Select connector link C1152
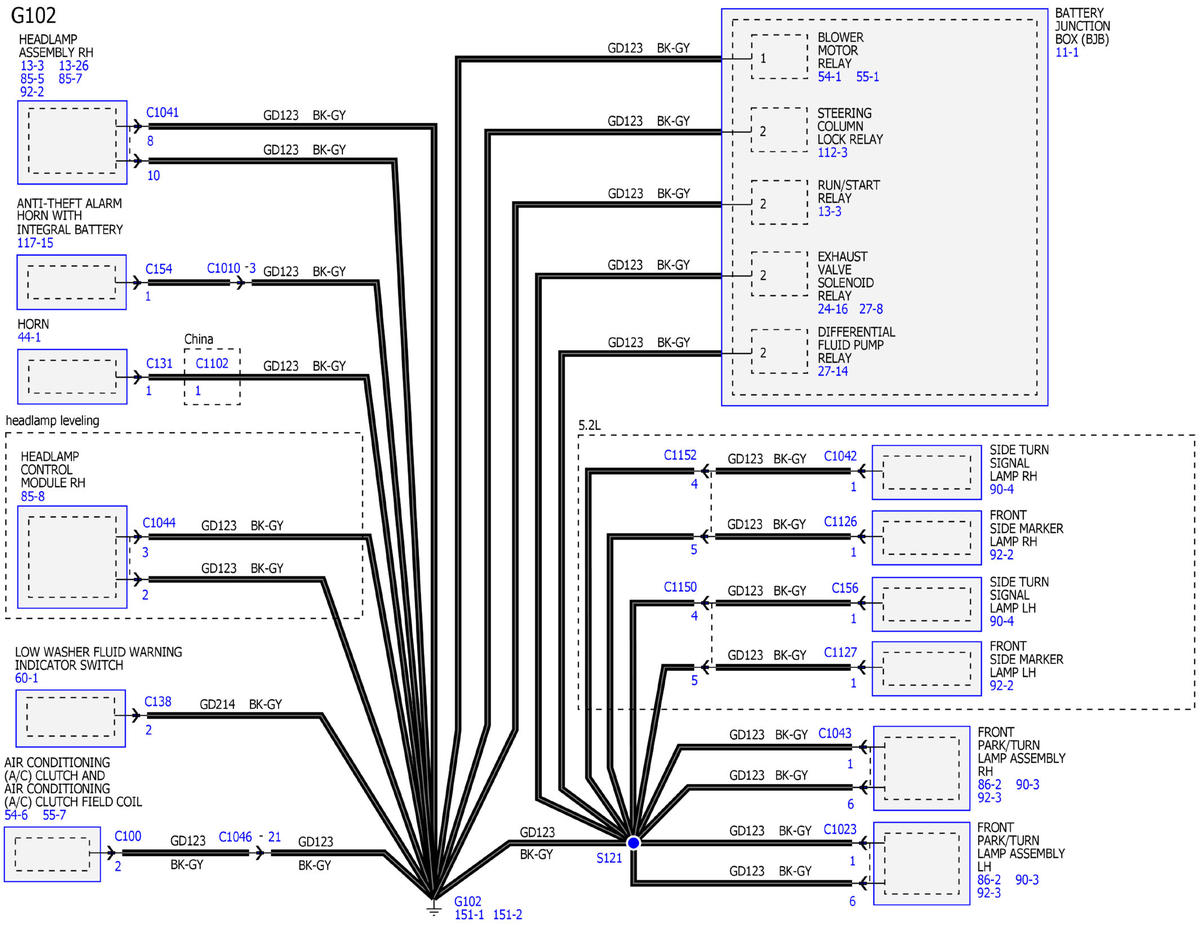Viewport: 1200px width, 927px height. point(680,455)
